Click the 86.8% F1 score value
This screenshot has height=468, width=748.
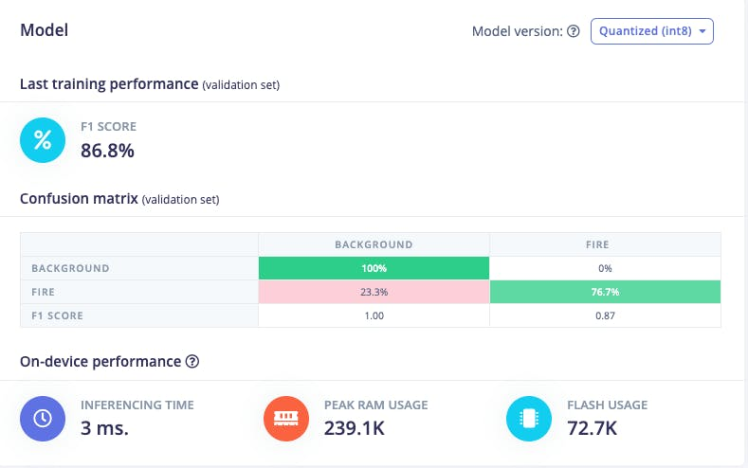(107, 151)
